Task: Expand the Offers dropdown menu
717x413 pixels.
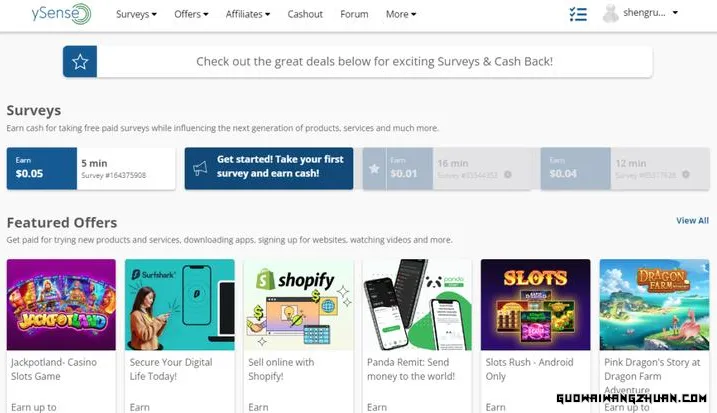Action: coord(191,14)
